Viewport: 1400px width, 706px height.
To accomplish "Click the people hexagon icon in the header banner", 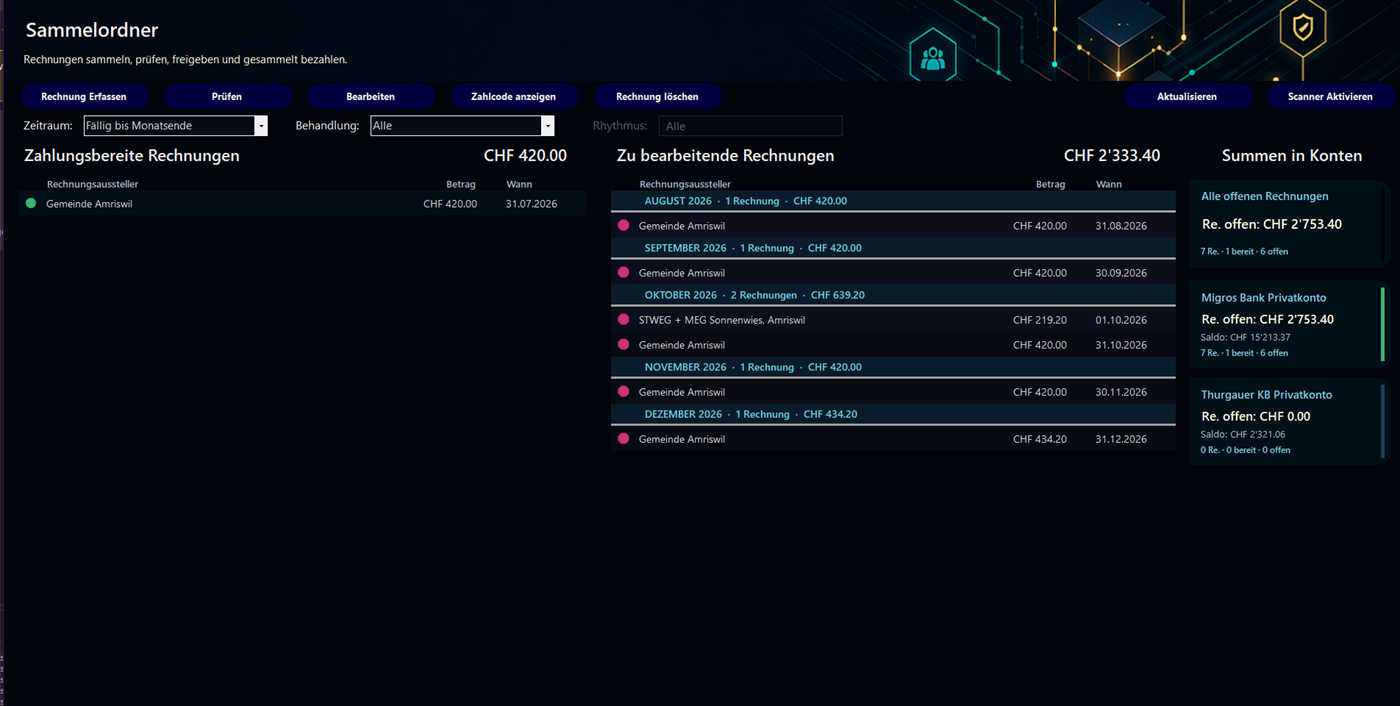I will point(933,57).
